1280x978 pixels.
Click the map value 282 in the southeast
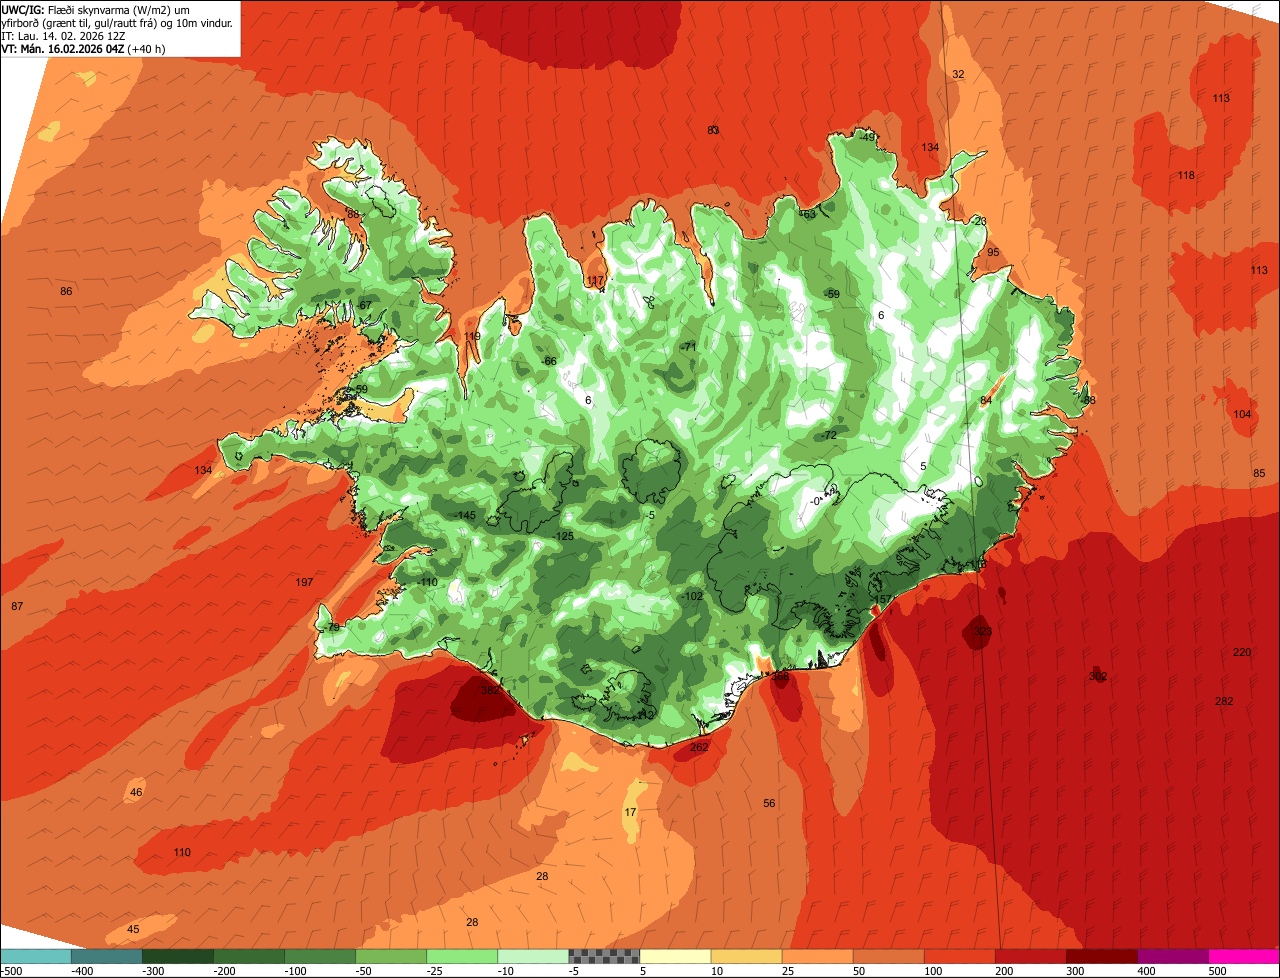1224,701
